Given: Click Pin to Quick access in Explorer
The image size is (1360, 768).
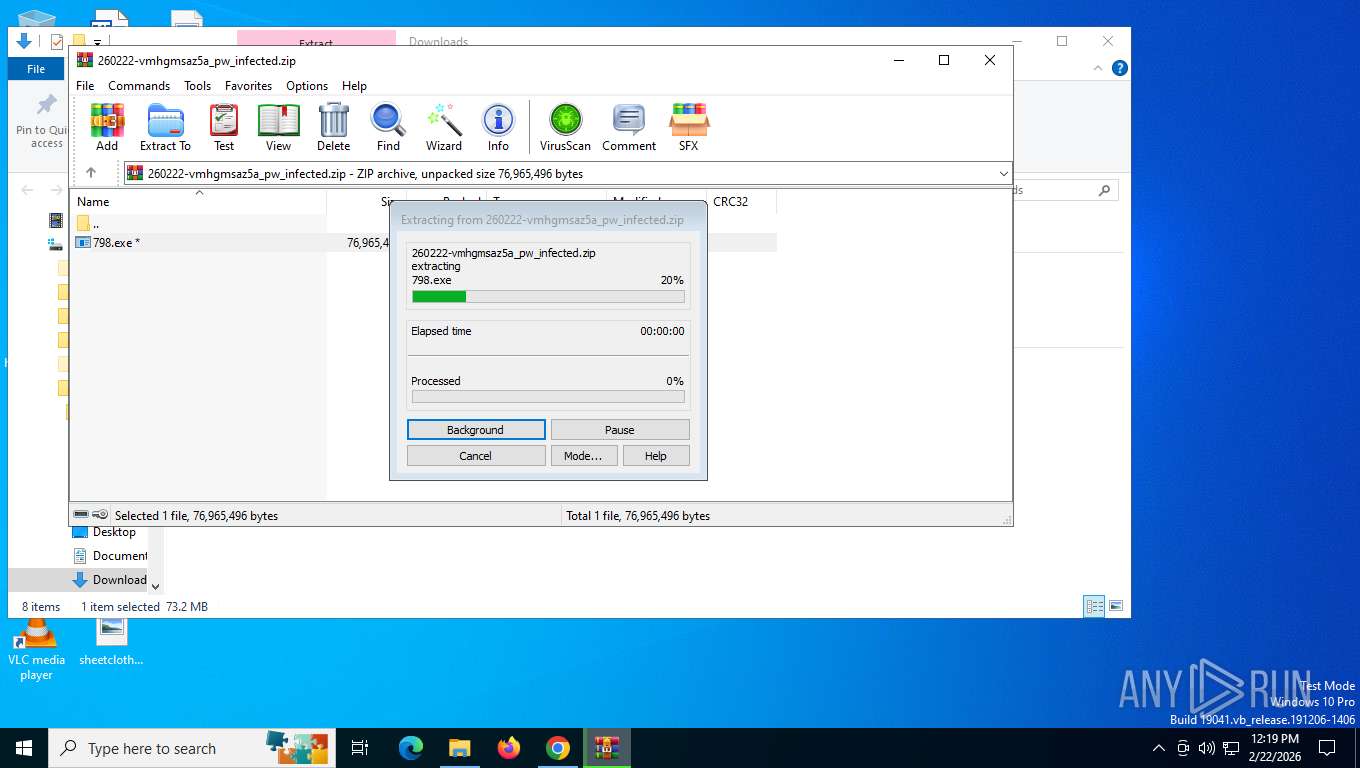Looking at the screenshot, I should [42, 120].
